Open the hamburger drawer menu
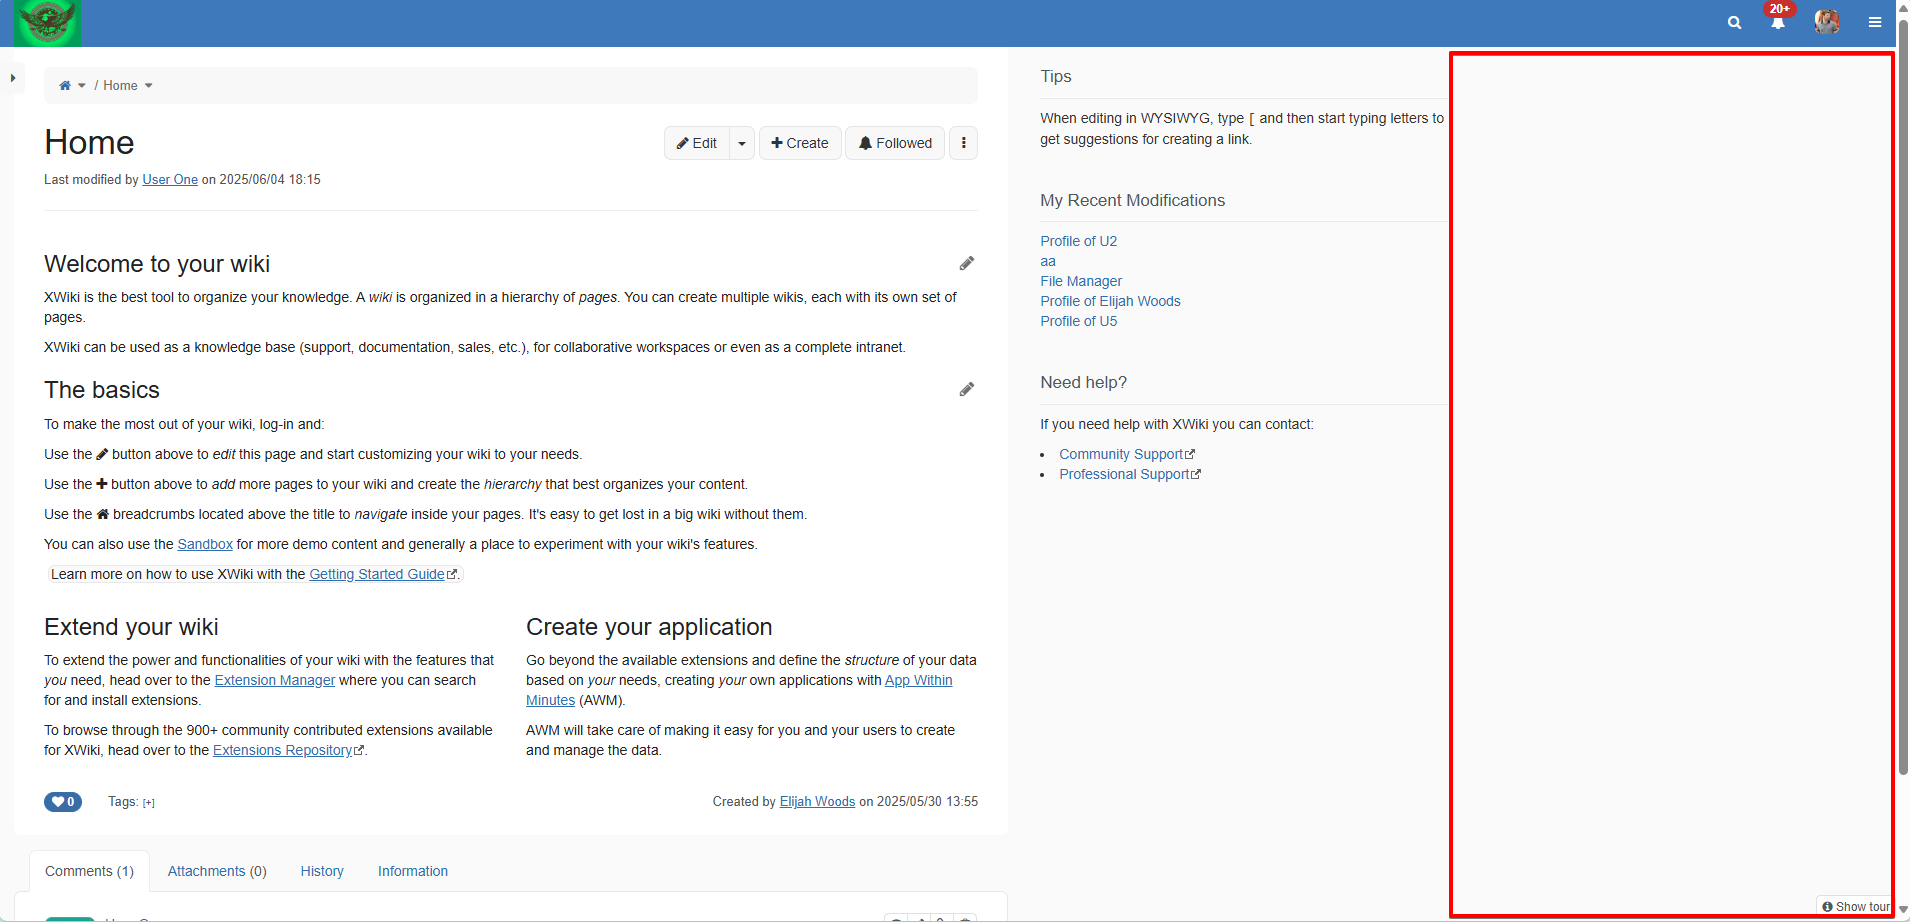The height and width of the screenshot is (922, 1910). [x=1875, y=22]
